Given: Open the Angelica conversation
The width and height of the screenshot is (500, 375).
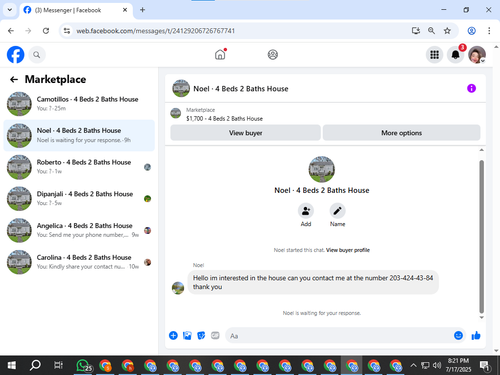Looking at the screenshot, I should point(79,230).
